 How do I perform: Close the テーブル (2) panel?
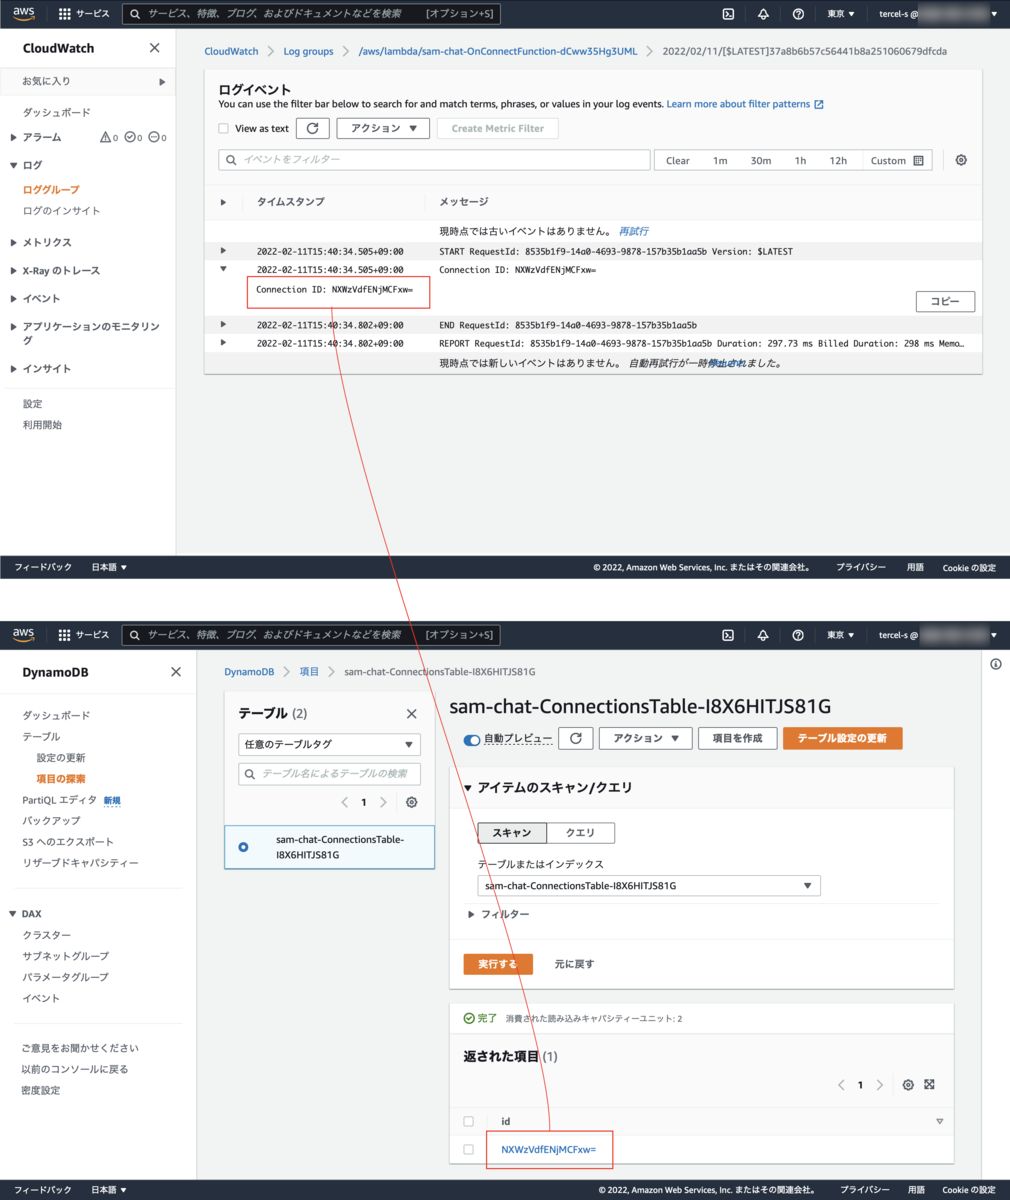coord(411,714)
